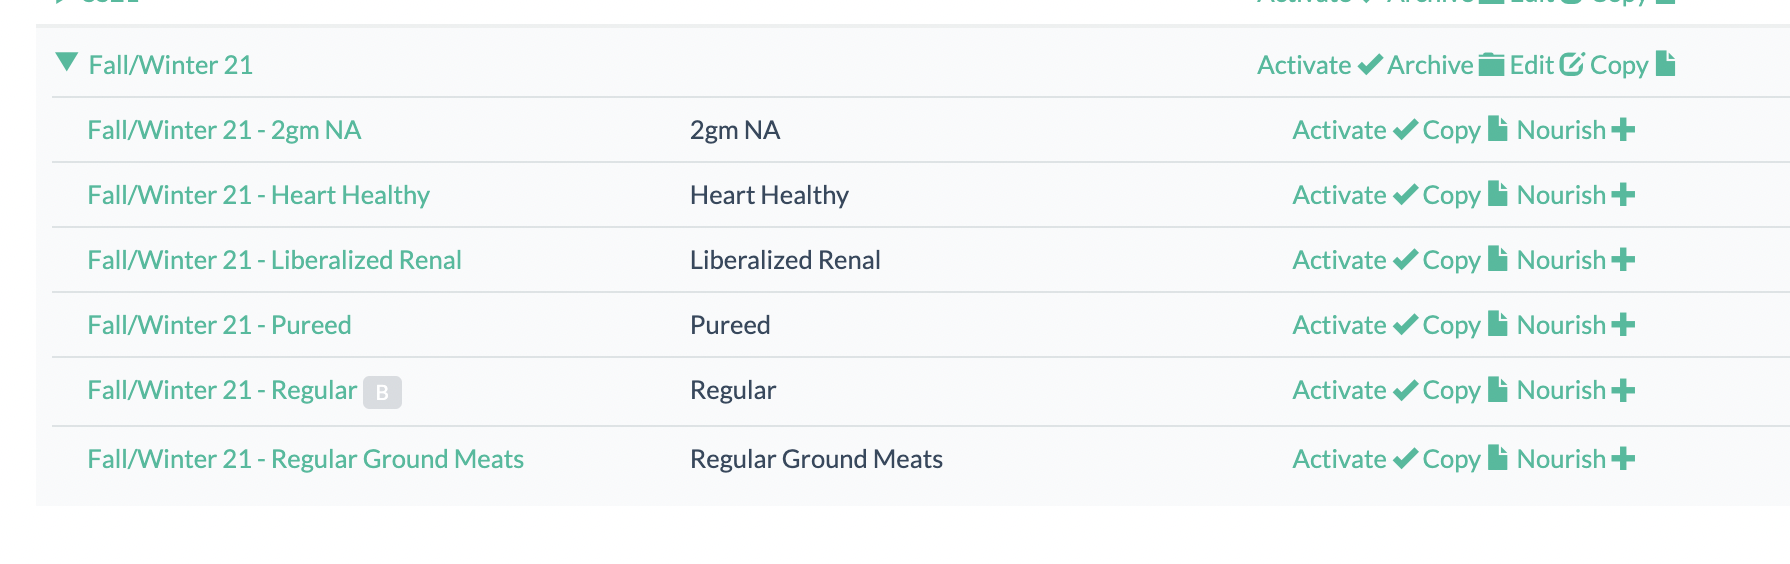The height and width of the screenshot is (564, 1790).
Task: Open the Fall/Winter 21 - 2gm NA menu
Action: tap(224, 130)
